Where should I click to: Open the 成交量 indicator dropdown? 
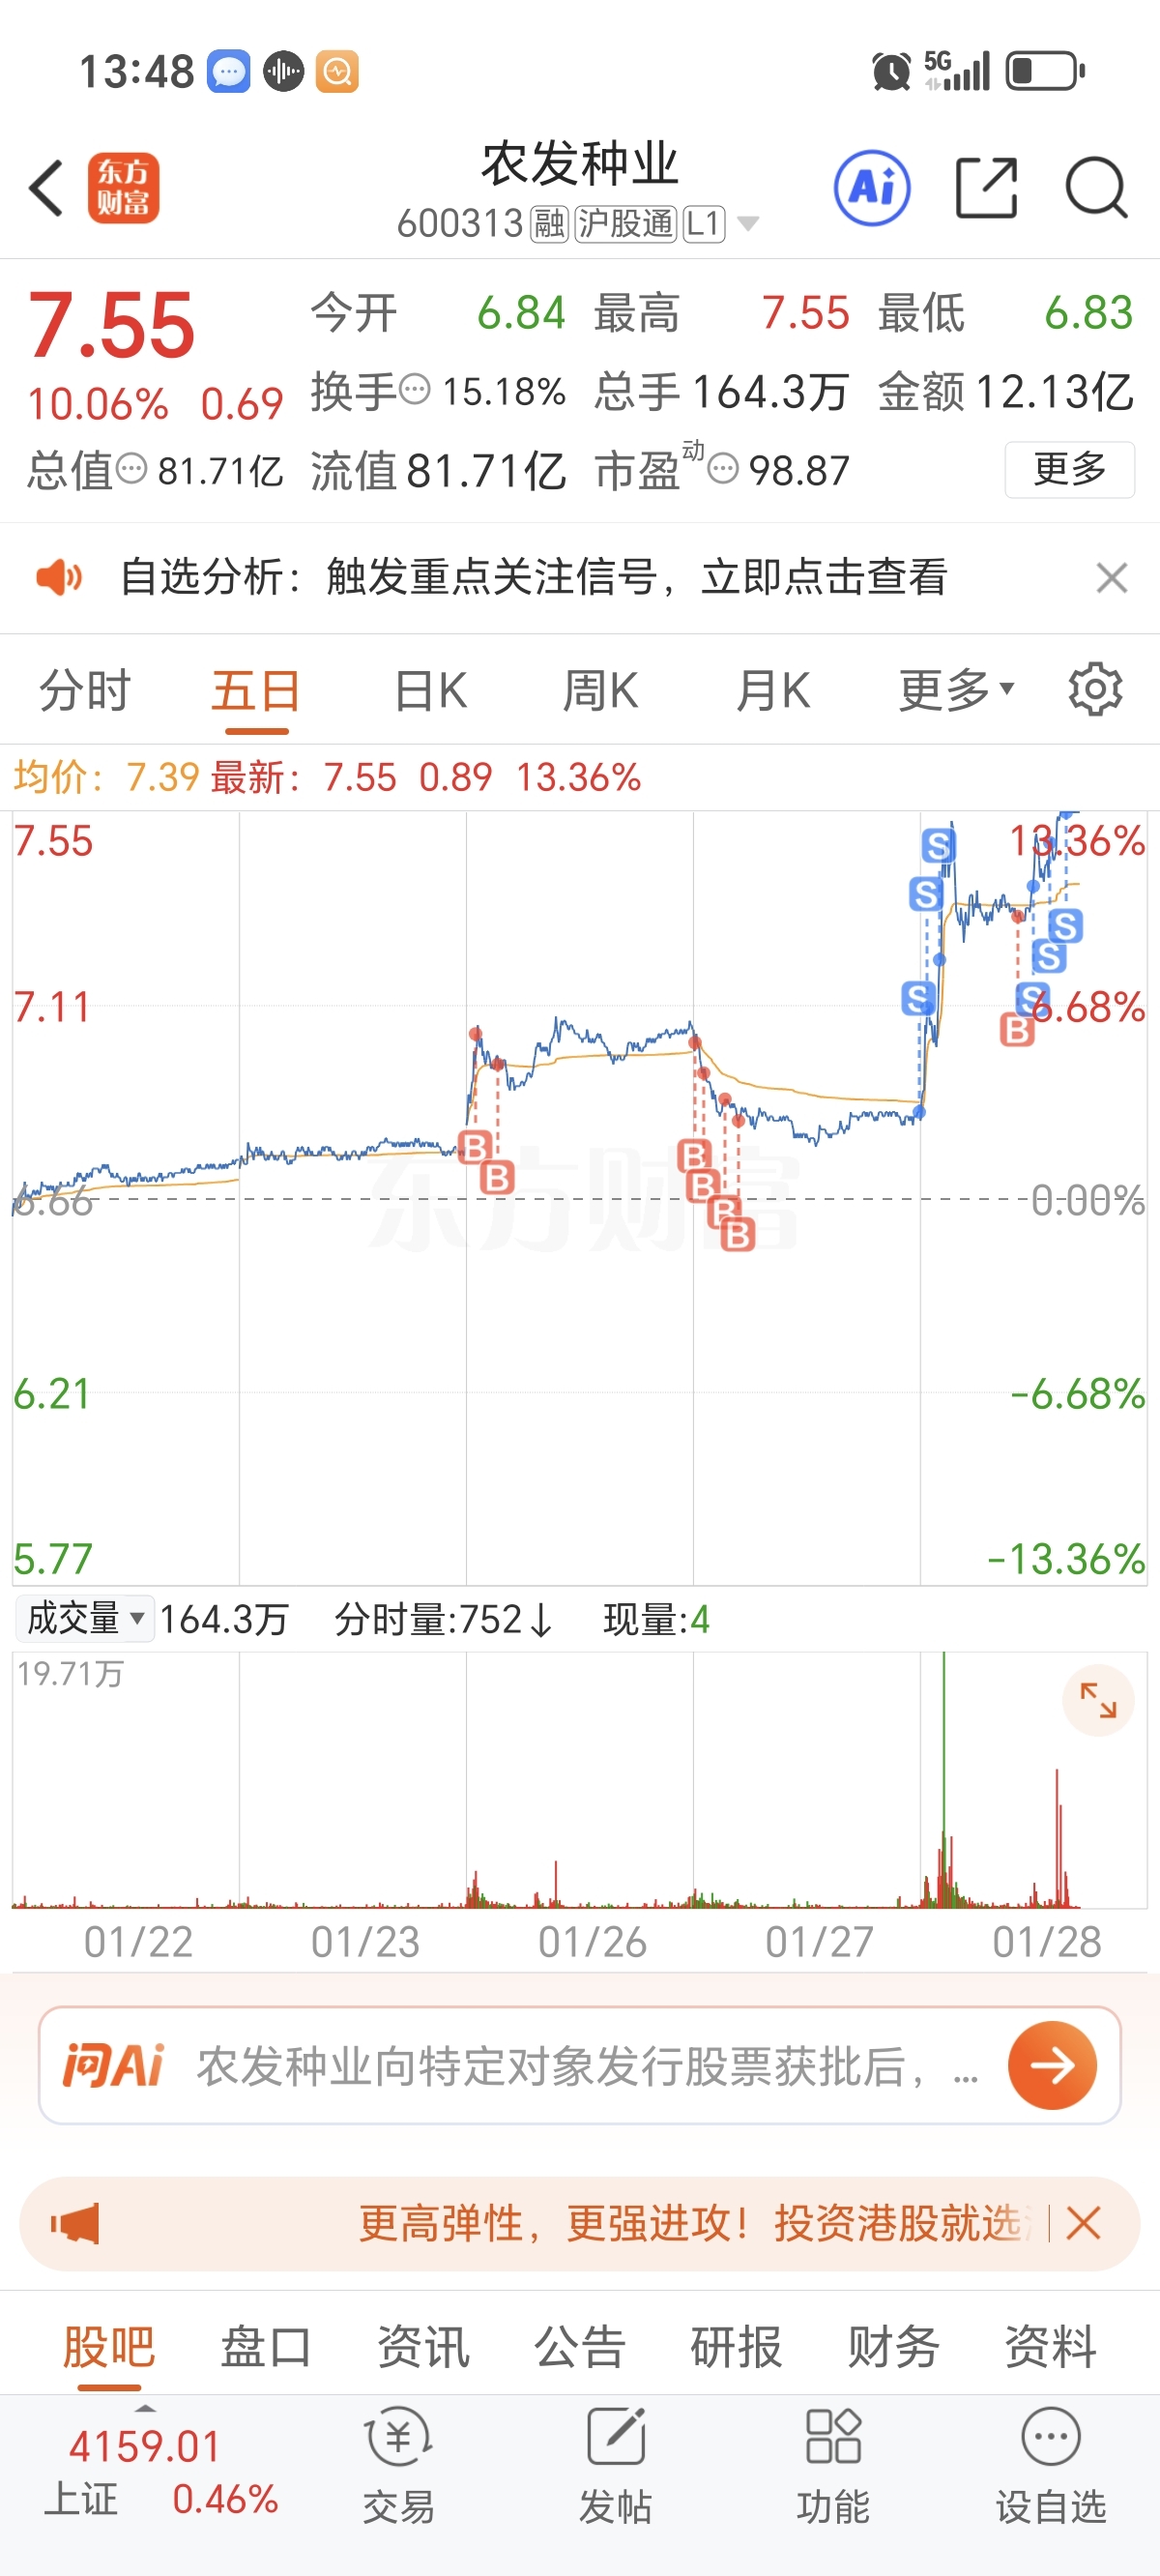click(85, 1618)
